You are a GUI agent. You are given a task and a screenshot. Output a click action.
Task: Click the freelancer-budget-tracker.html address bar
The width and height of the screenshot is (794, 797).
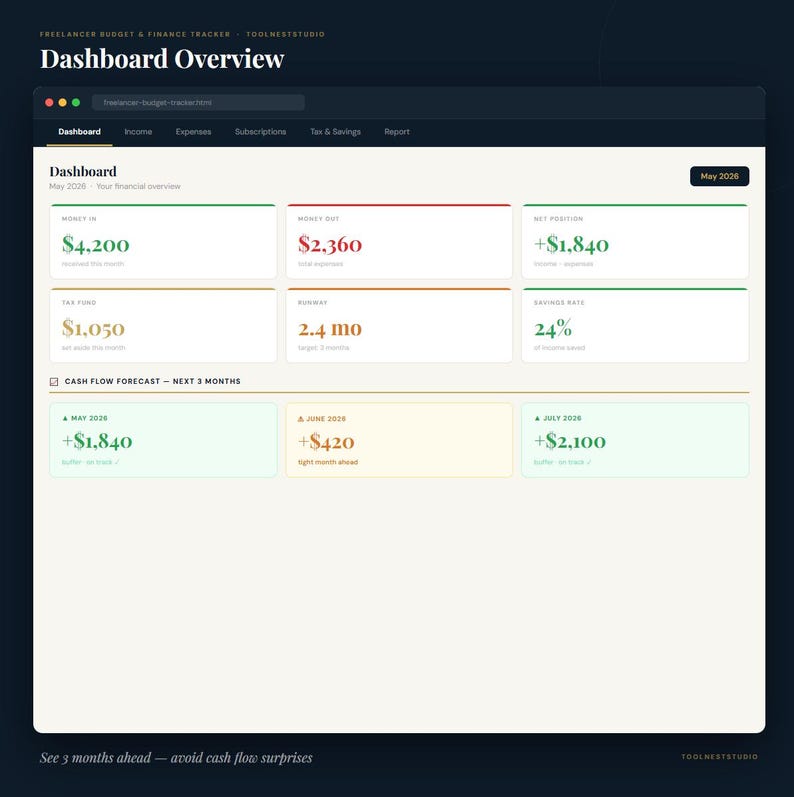[x=198, y=103]
